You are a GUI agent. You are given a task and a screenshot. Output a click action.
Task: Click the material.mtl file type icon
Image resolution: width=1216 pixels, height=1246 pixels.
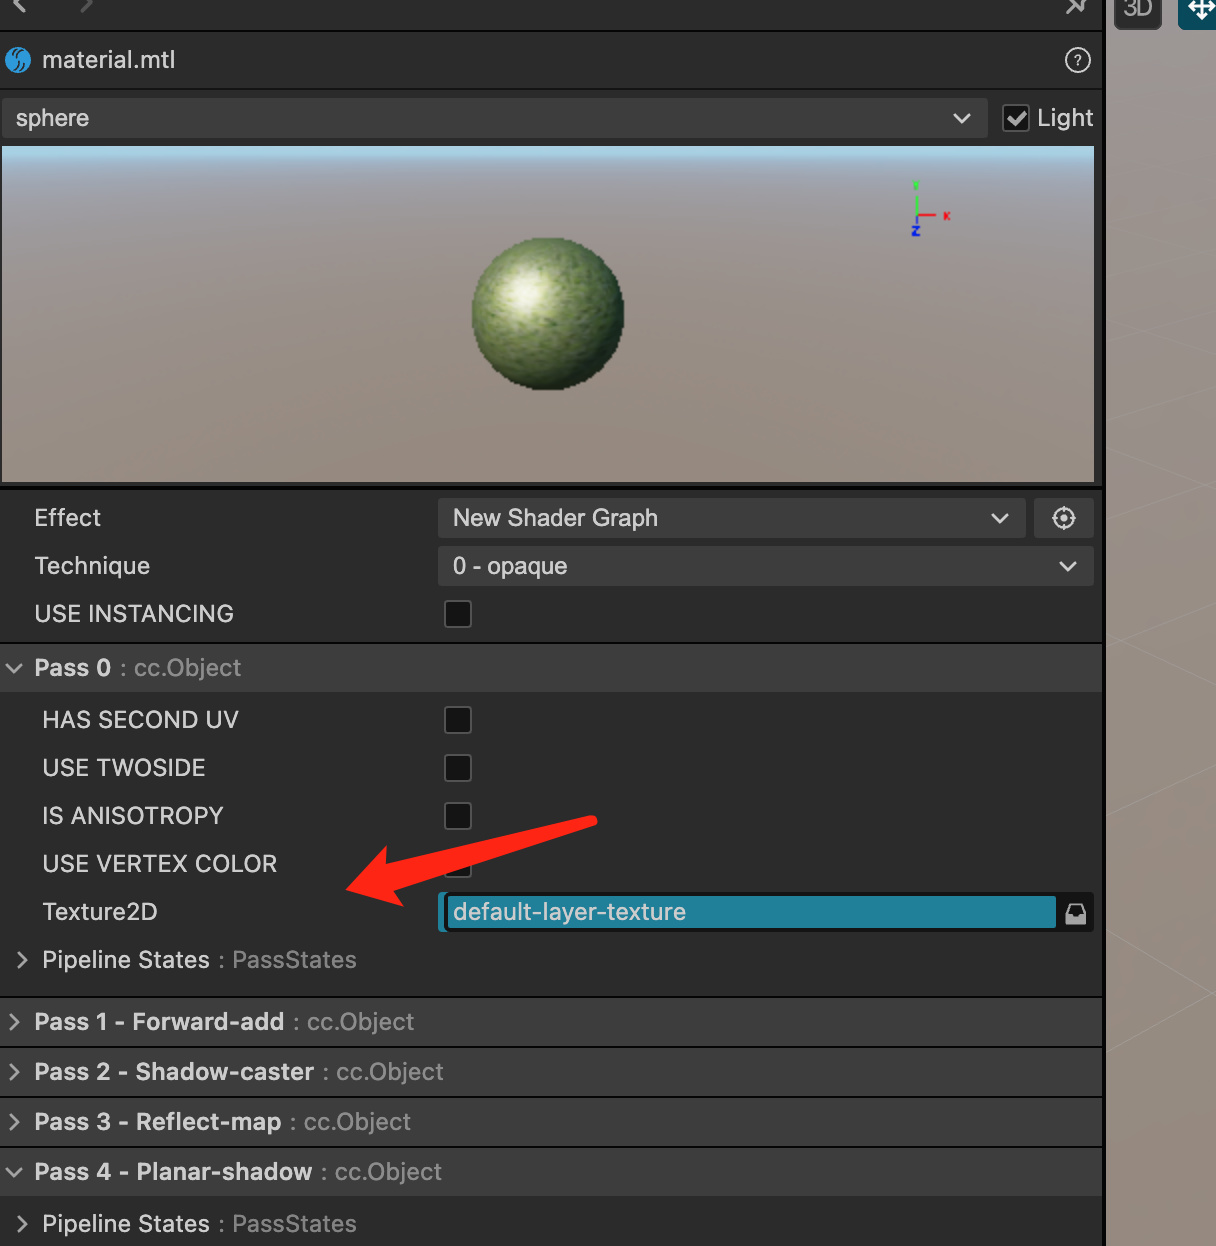18,60
